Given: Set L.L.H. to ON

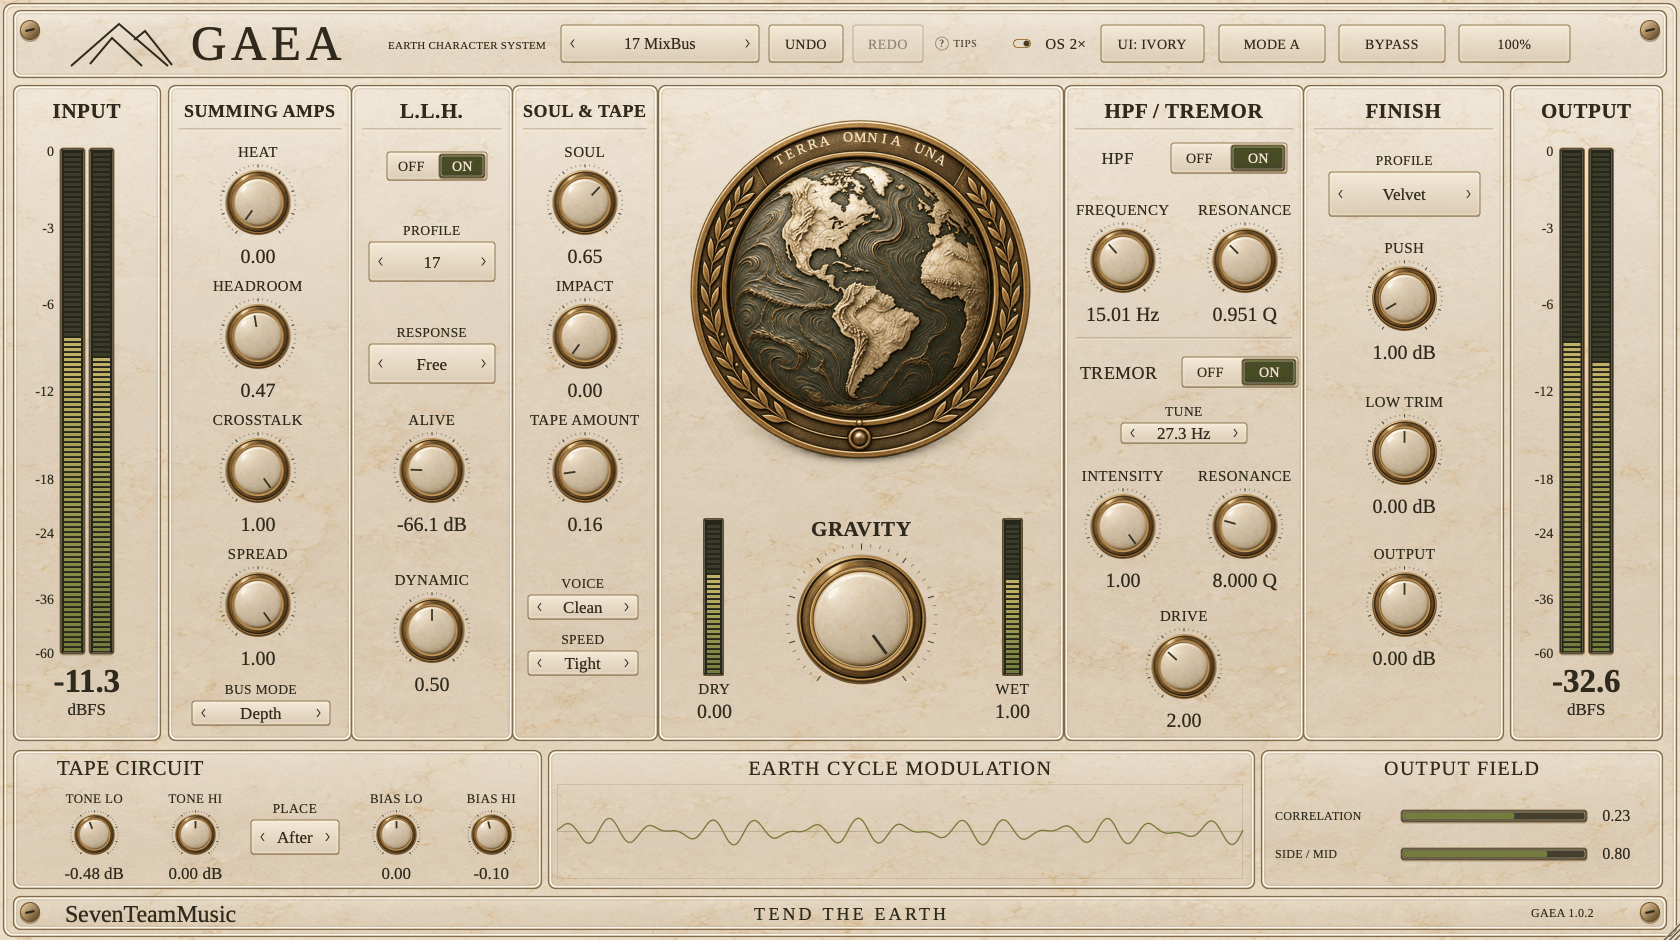Looking at the screenshot, I should tap(462, 166).
